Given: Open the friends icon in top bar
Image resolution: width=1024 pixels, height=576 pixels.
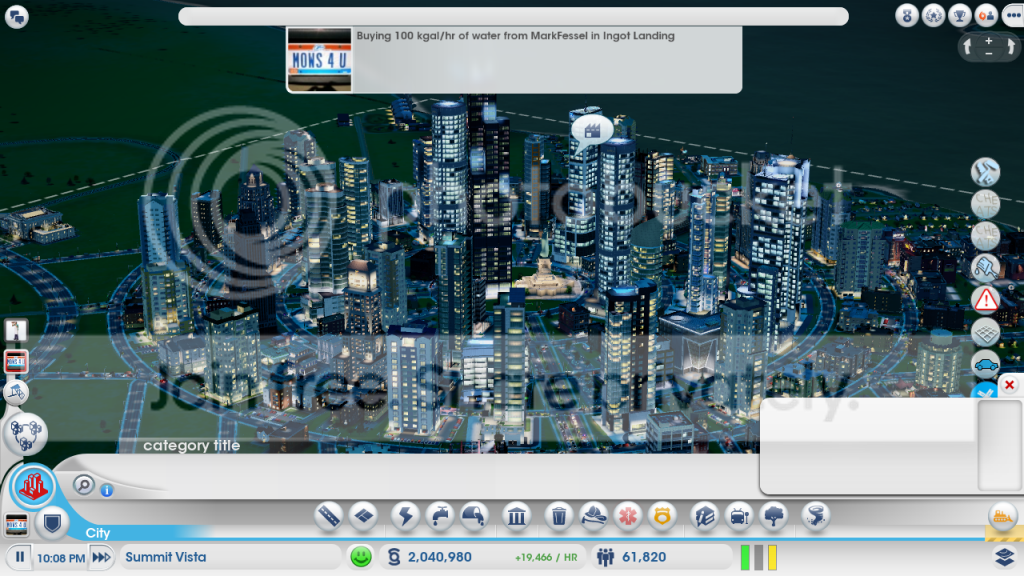Looking at the screenshot, I should 986,16.
